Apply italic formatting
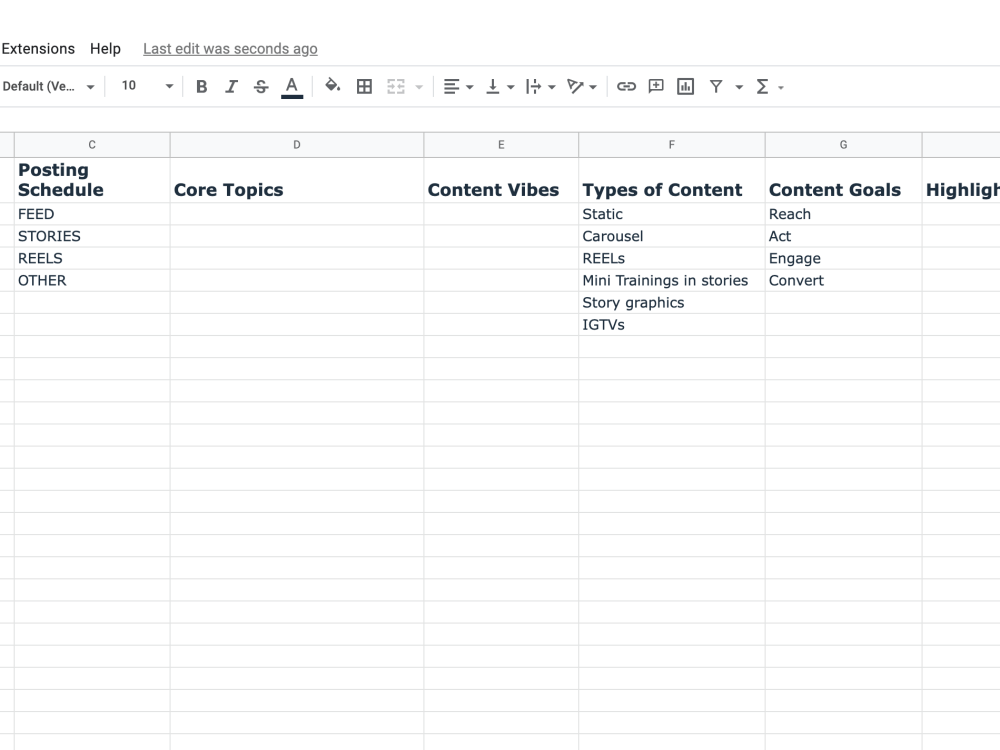Screen dimensions: 1000x750 click(231, 86)
